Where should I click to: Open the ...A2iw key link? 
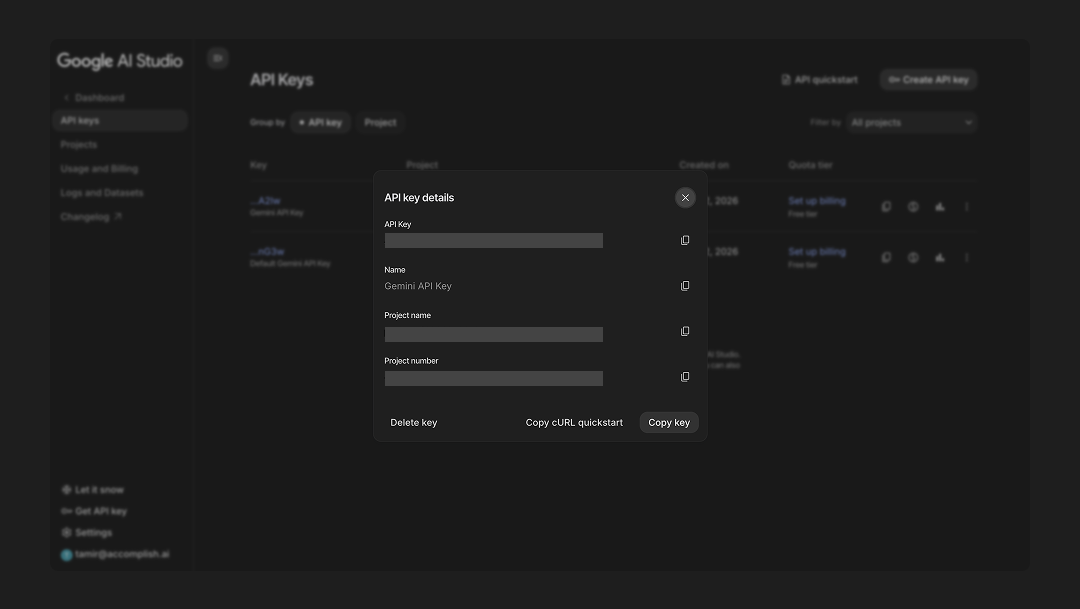[x=265, y=200]
